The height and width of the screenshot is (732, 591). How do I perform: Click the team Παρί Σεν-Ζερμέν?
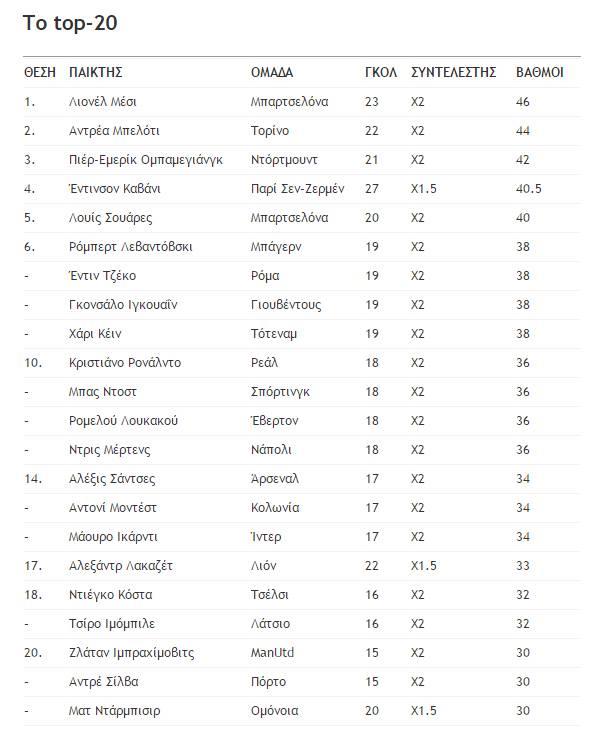(297, 189)
